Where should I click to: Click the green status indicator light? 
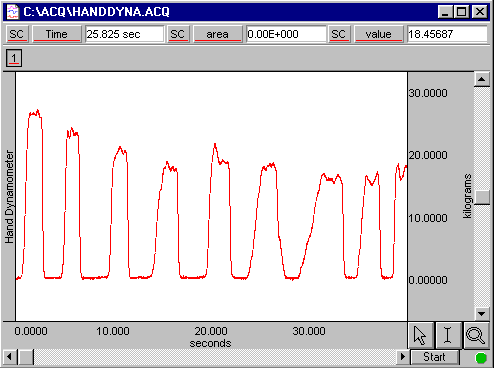coord(481,358)
